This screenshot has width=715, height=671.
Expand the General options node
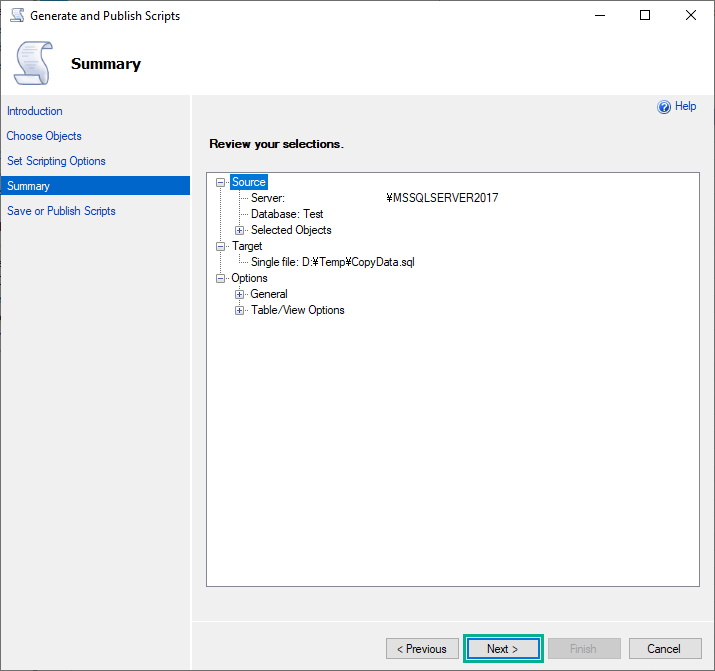[240, 294]
